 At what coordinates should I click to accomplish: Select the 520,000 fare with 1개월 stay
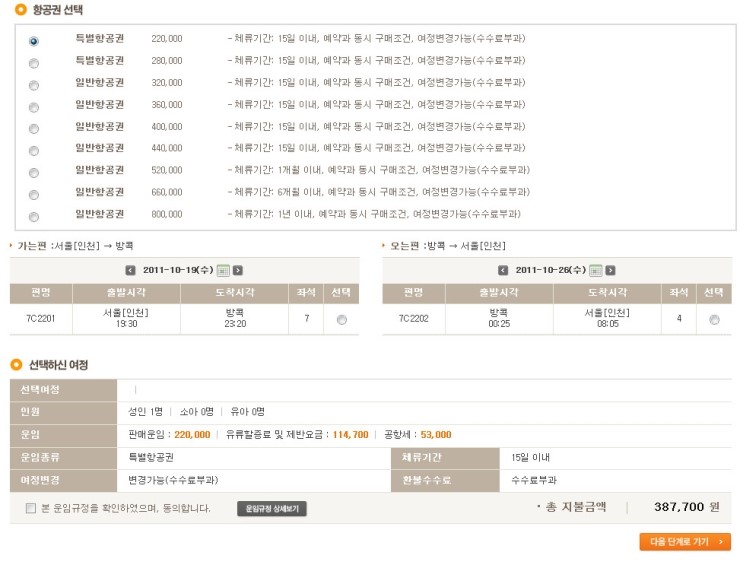click(x=34, y=172)
